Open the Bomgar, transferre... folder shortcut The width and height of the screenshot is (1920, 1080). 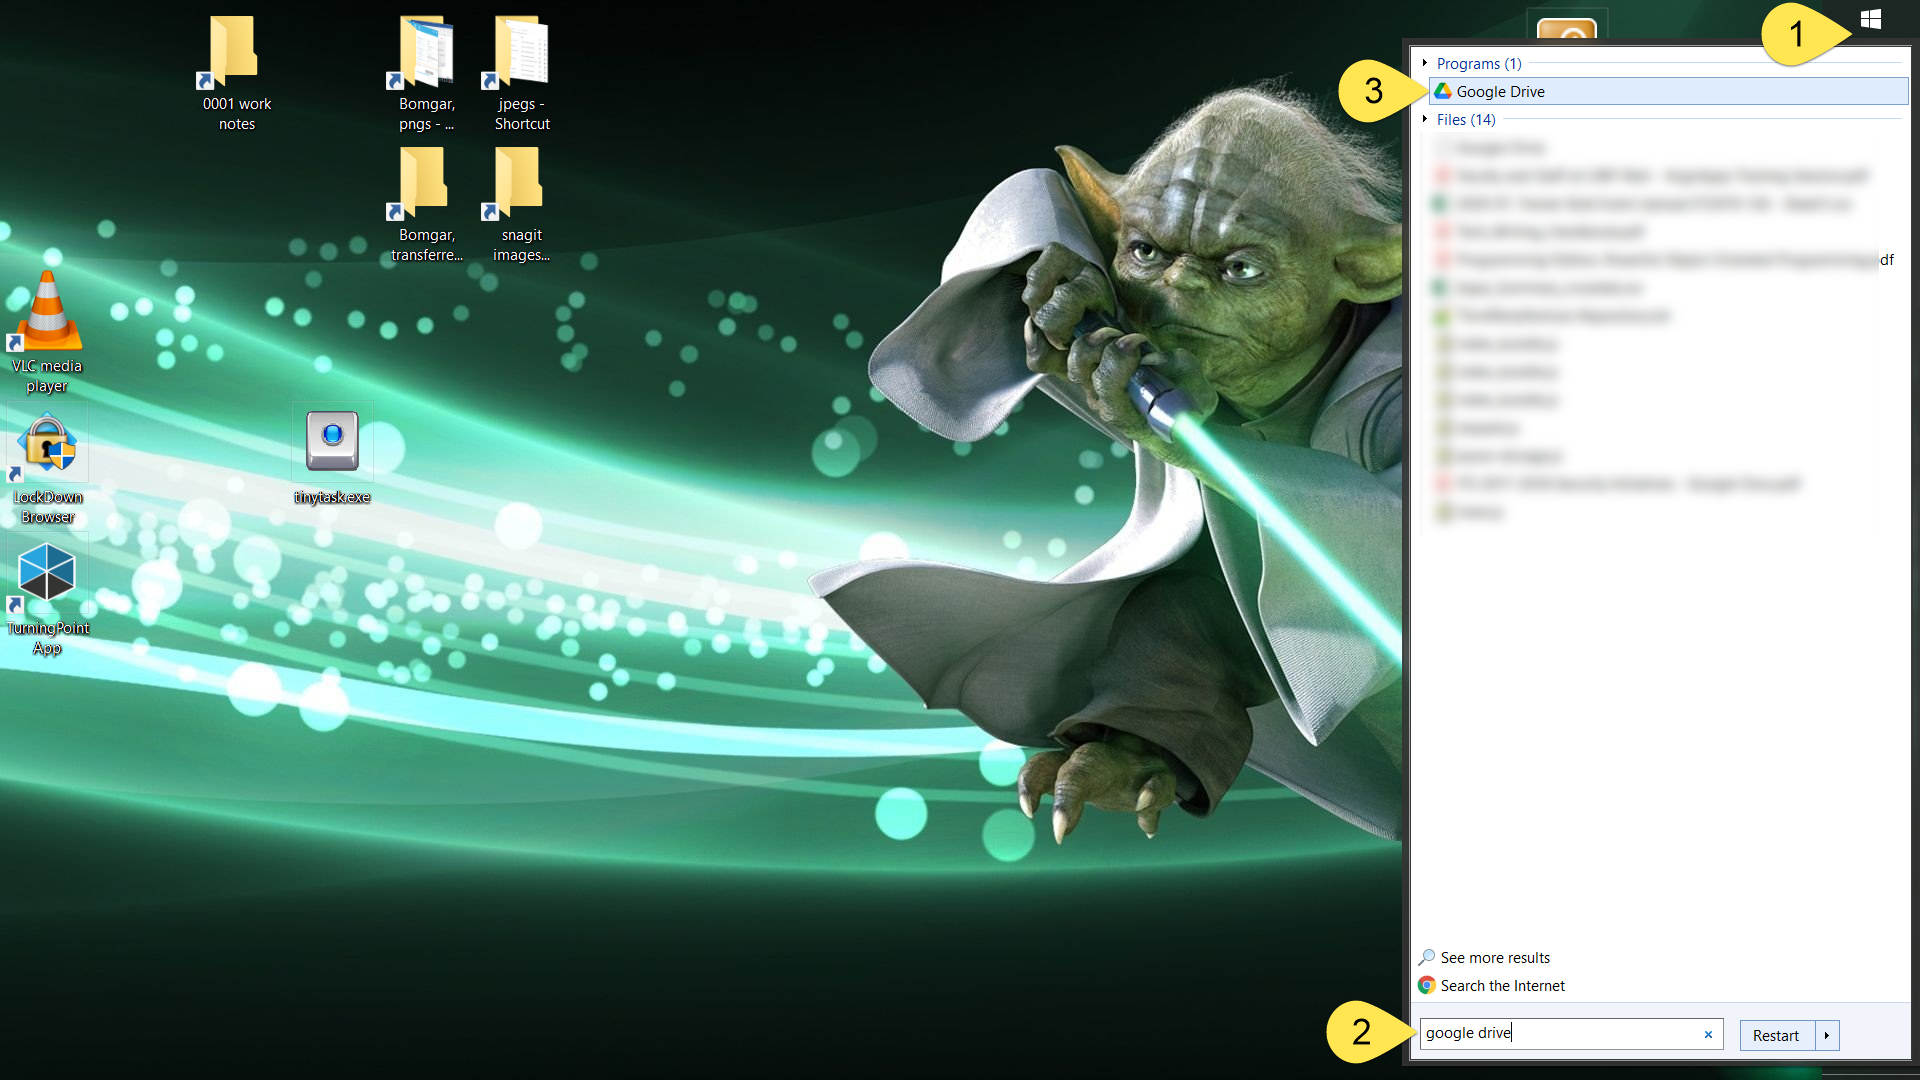pyautogui.click(x=426, y=204)
